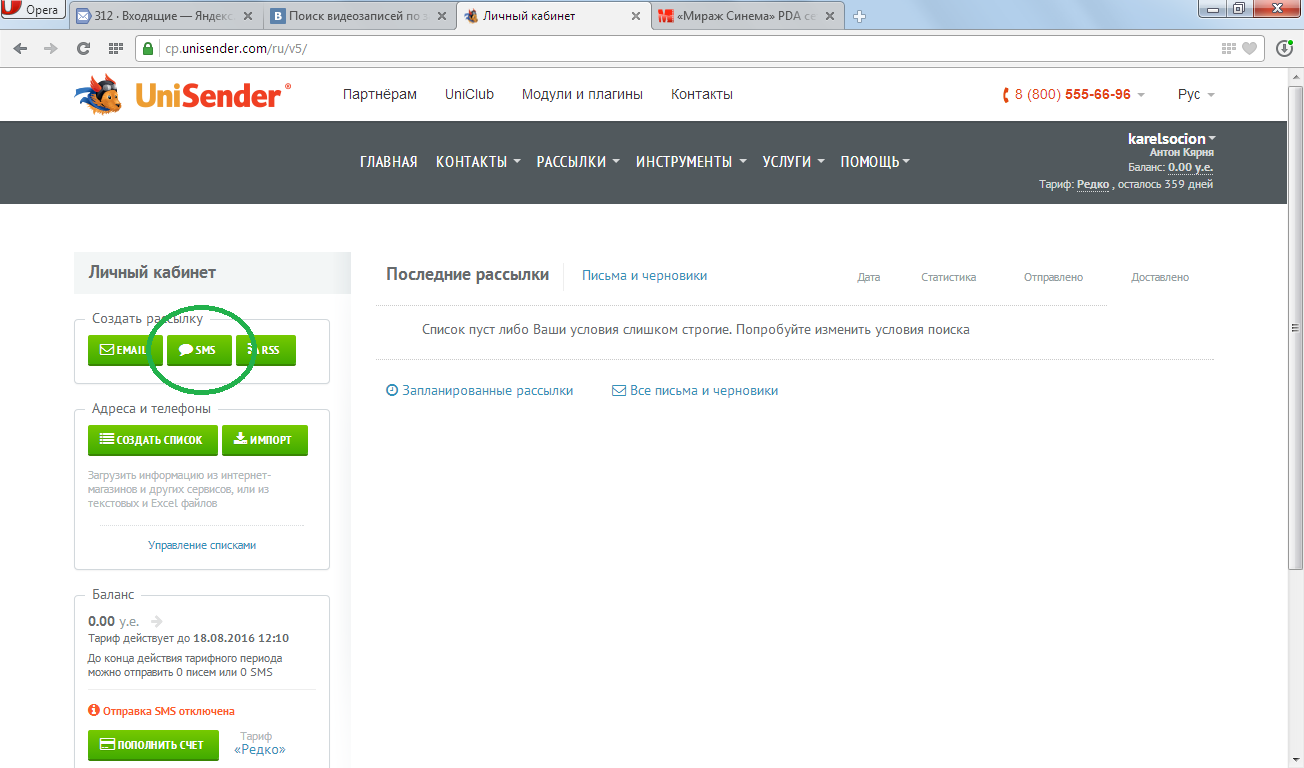Image resolution: width=1304 pixels, height=768 pixels.
Task: Click the Дата column header
Action: (869, 277)
